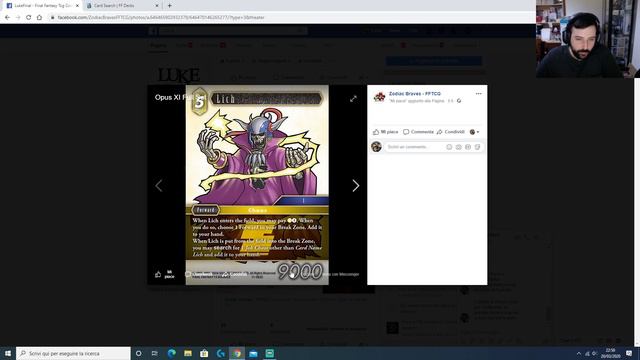Add a sticker to the comment
The width and height of the screenshot is (640, 360).
[x=477, y=147]
